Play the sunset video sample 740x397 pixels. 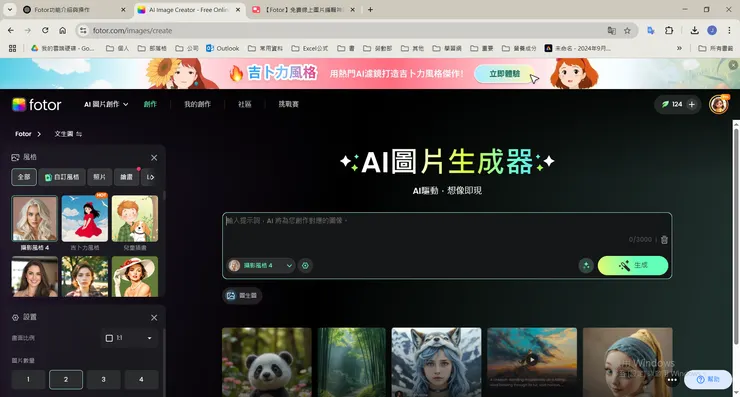coord(532,360)
